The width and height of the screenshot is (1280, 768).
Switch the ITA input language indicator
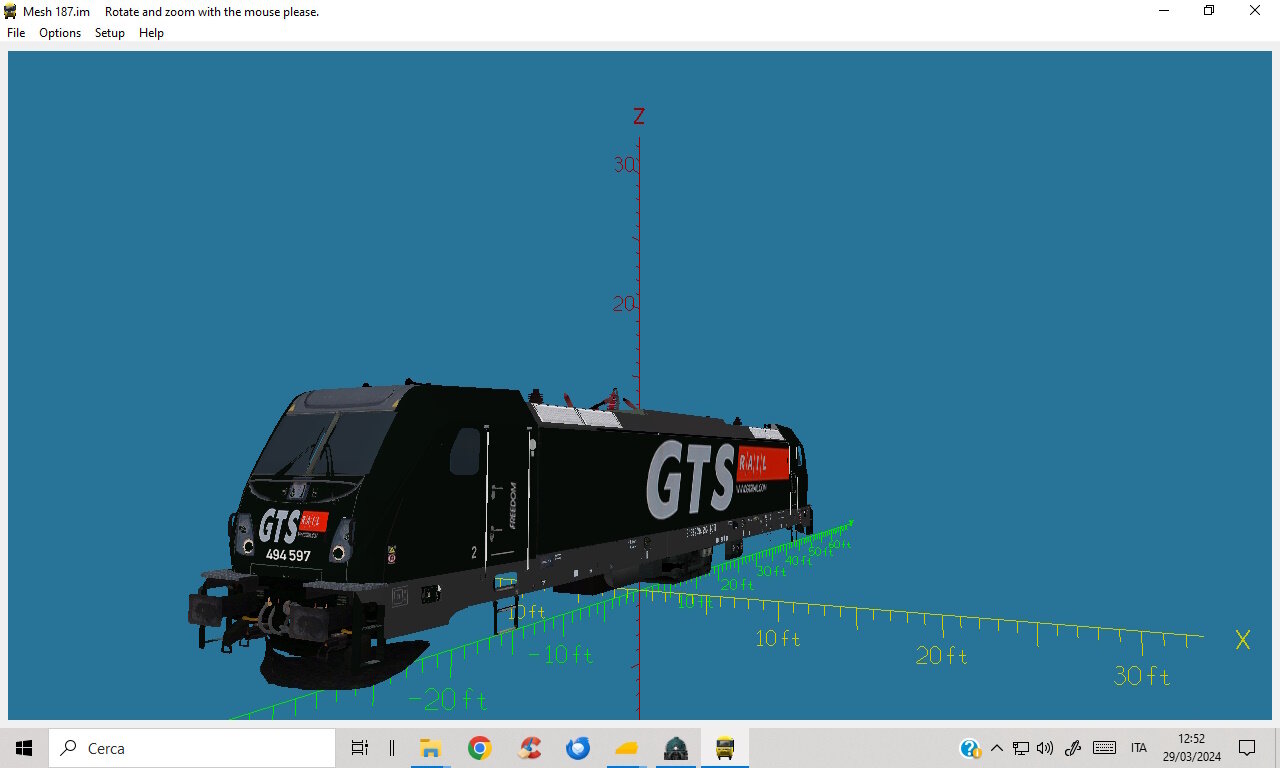pos(1139,748)
